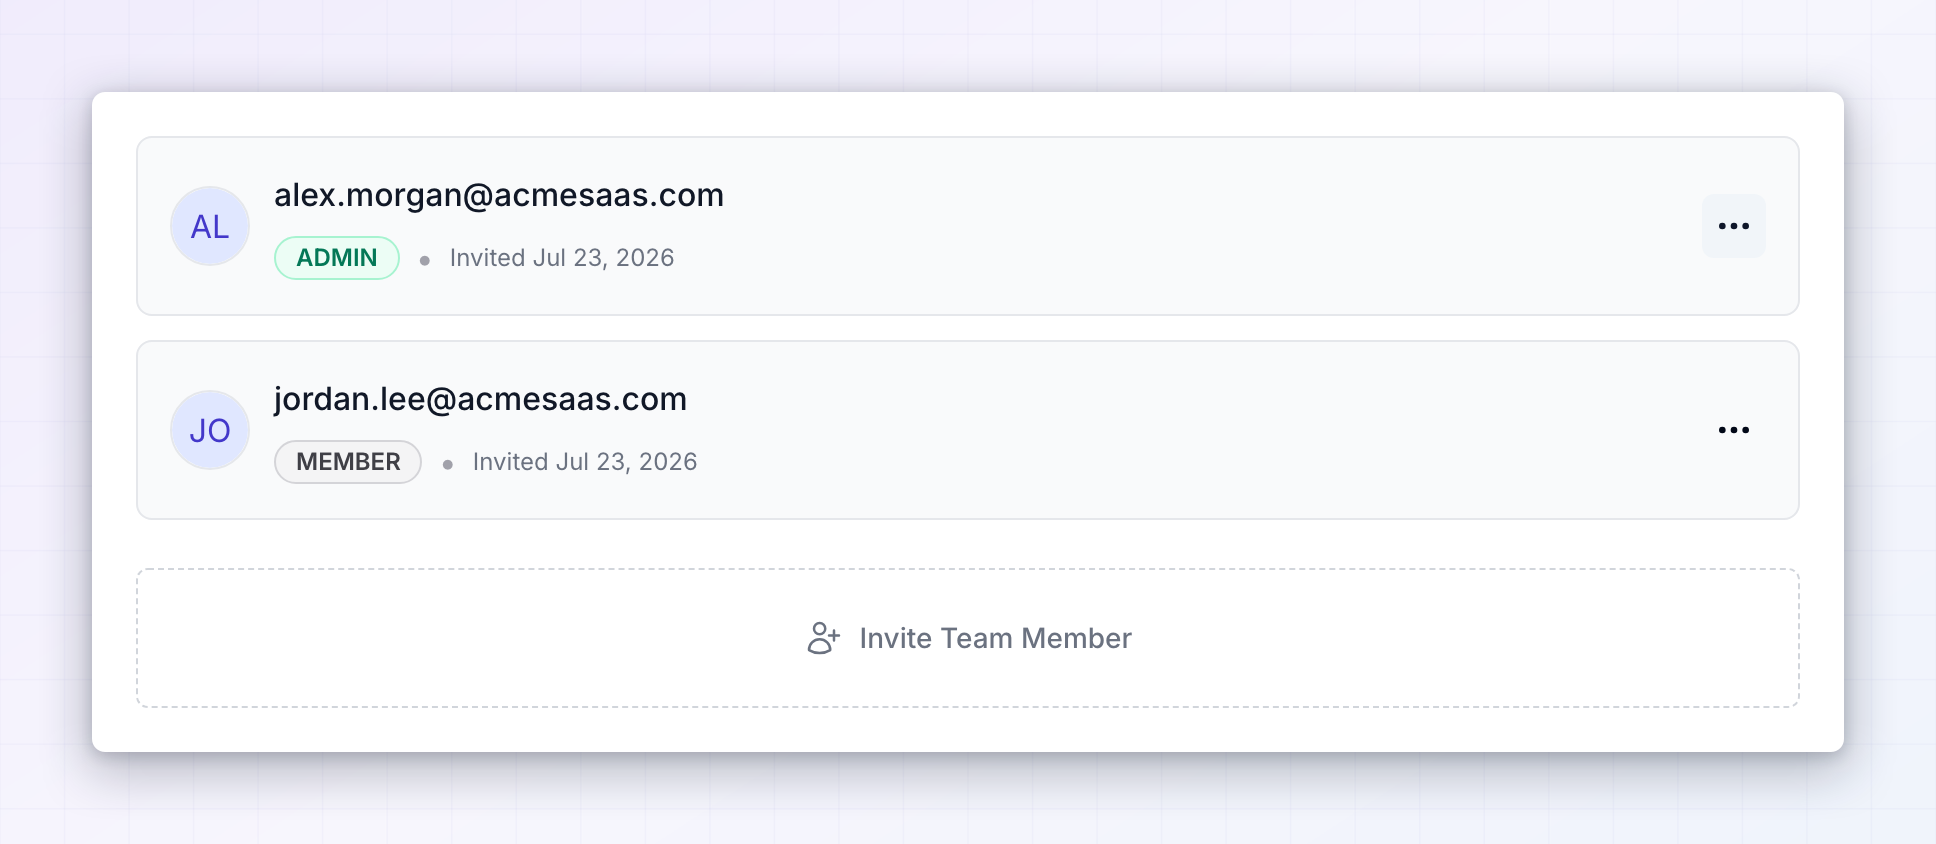Open the alex.morgan@acmesaas.com email link
Screen dimensions: 1936x844
[499, 195]
